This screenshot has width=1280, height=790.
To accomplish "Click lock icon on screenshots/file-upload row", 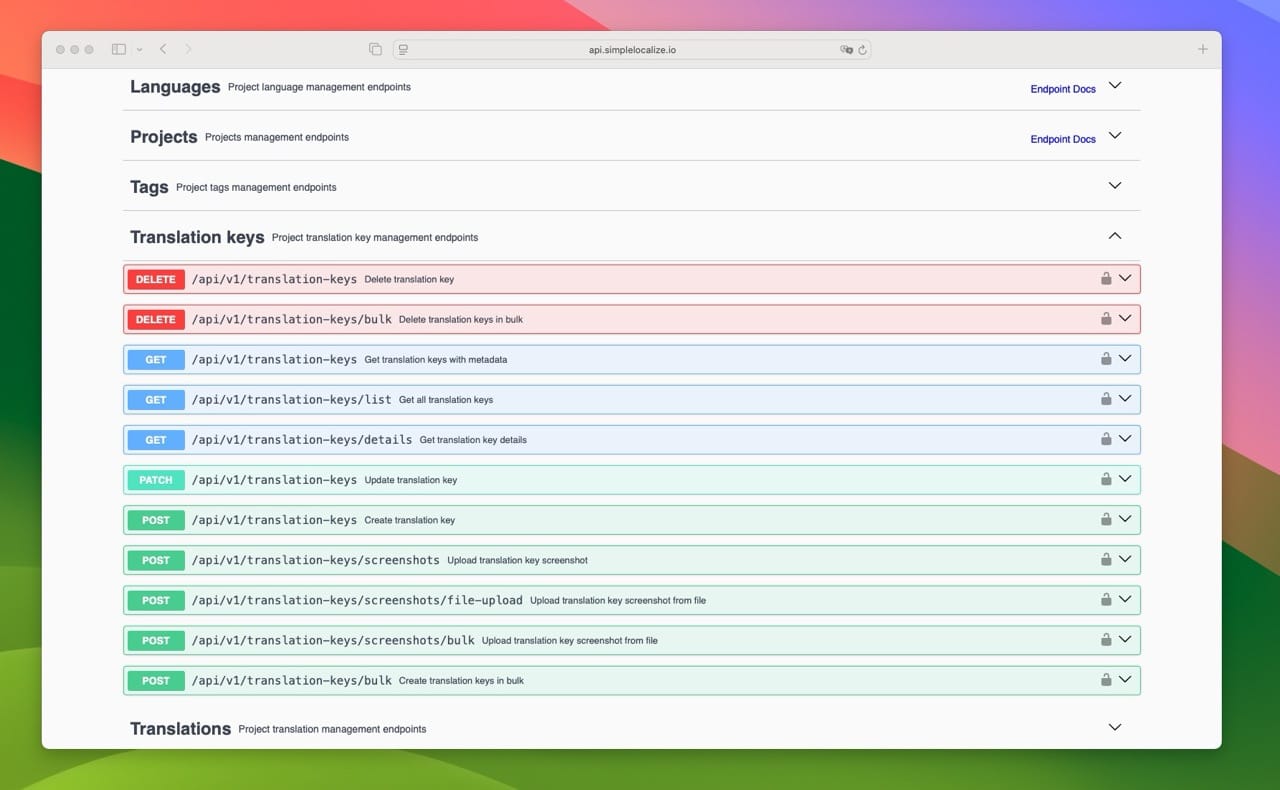I will tap(1106, 599).
